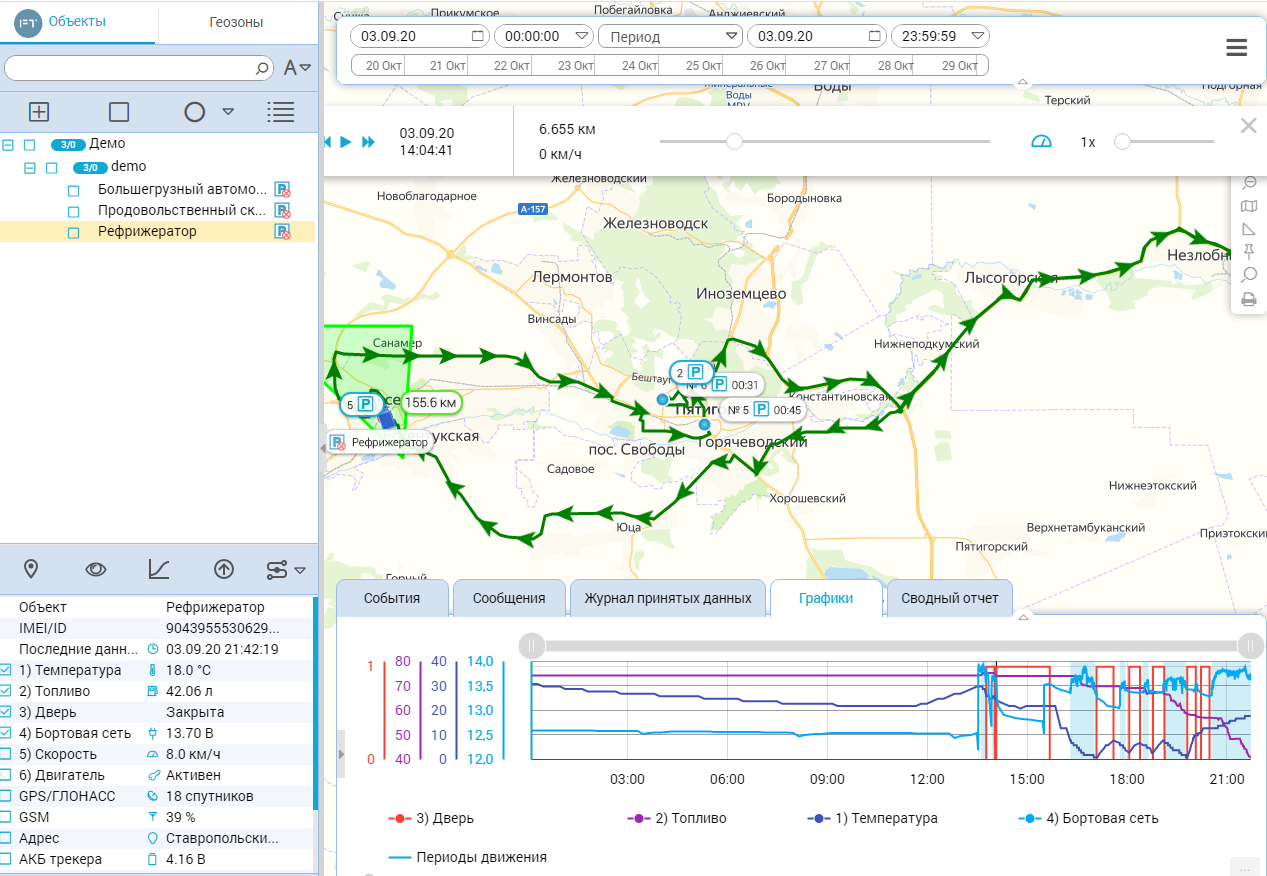Click the magnifier search tool on the map toolbar
Screen dimensions: 1267x876
point(1249,275)
